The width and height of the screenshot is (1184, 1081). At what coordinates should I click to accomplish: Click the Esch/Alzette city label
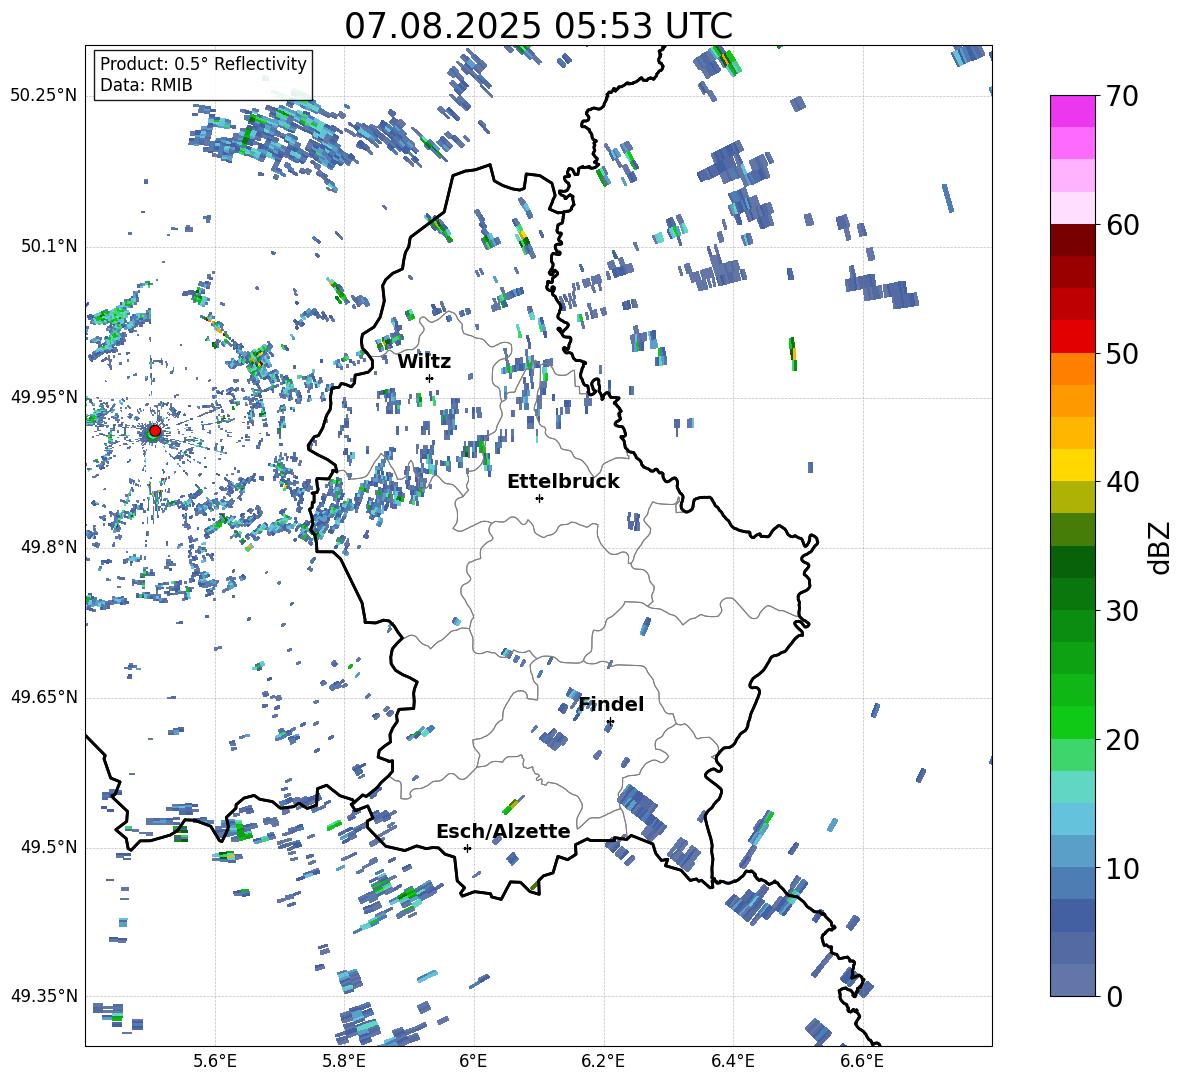(x=503, y=832)
